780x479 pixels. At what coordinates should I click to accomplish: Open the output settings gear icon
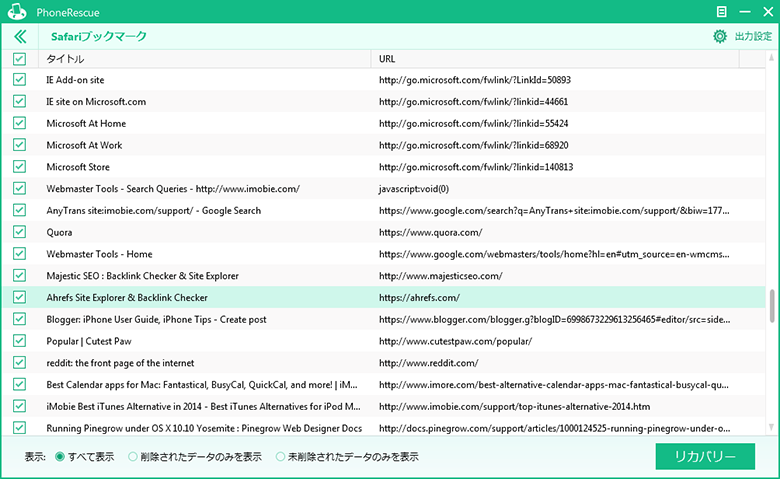719,36
